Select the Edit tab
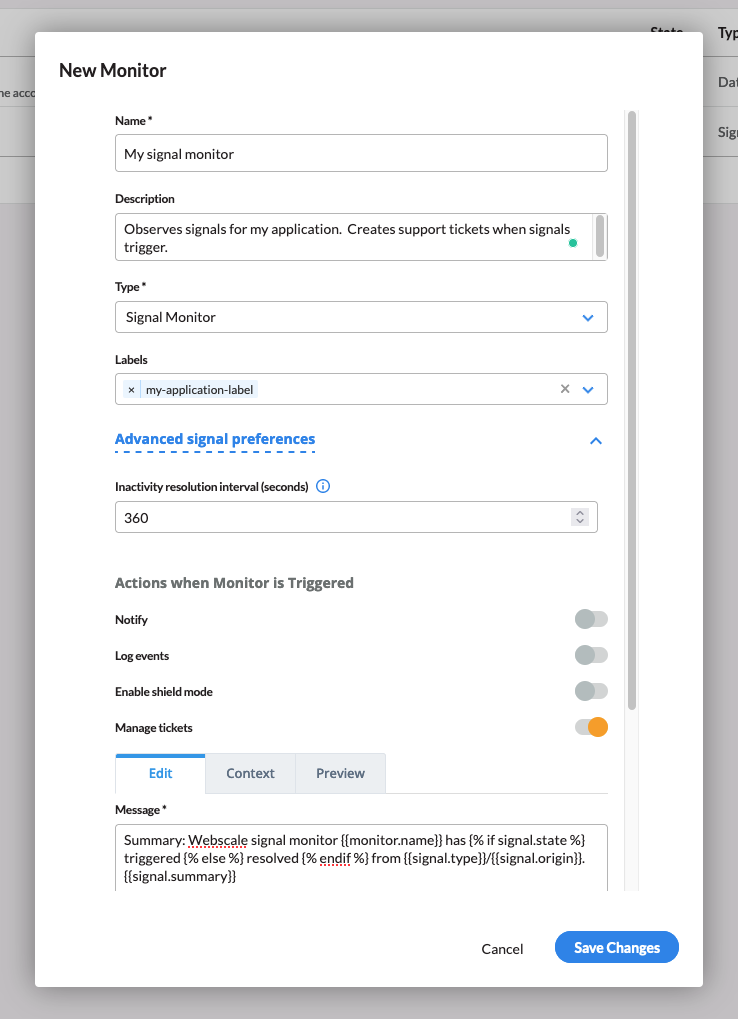Screen dimensions: 738x1019 pos(160,773)
